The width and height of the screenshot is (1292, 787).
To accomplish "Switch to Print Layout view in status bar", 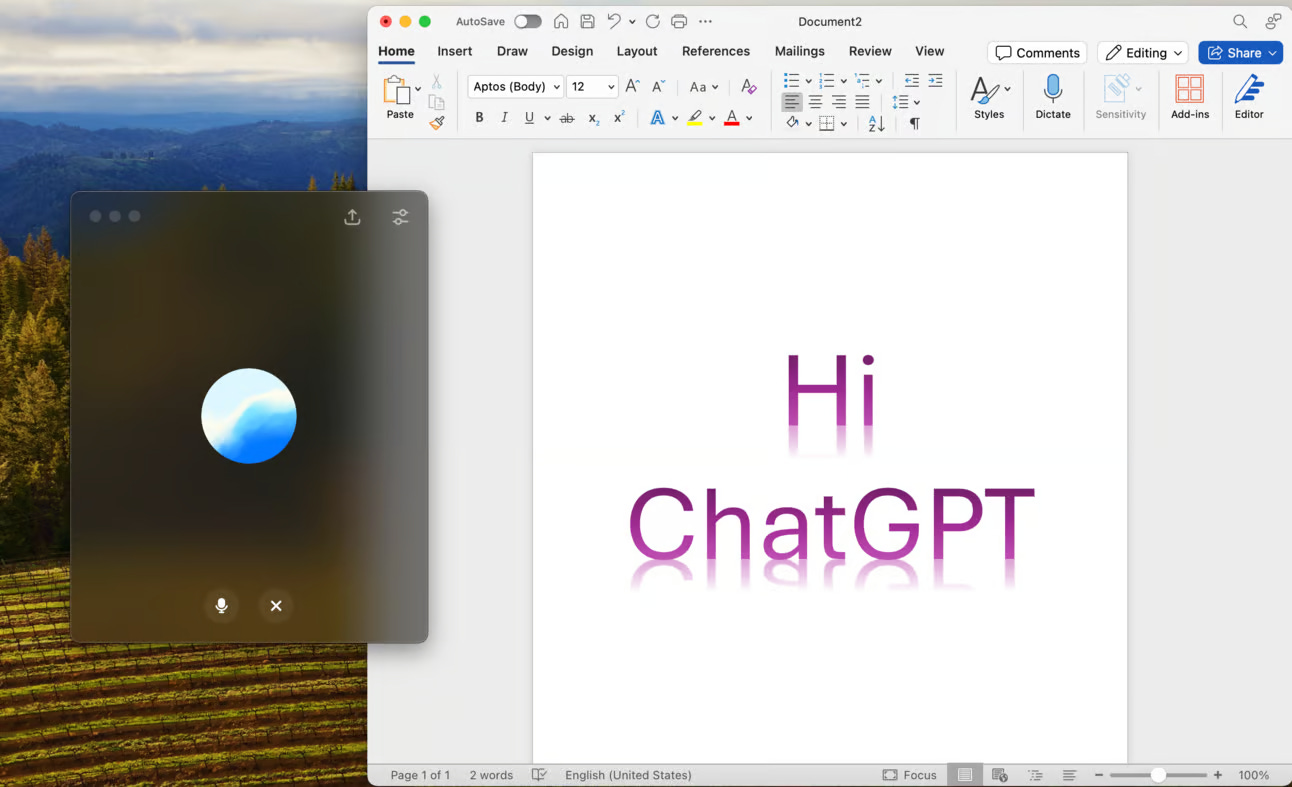I will tap(964, 775).
